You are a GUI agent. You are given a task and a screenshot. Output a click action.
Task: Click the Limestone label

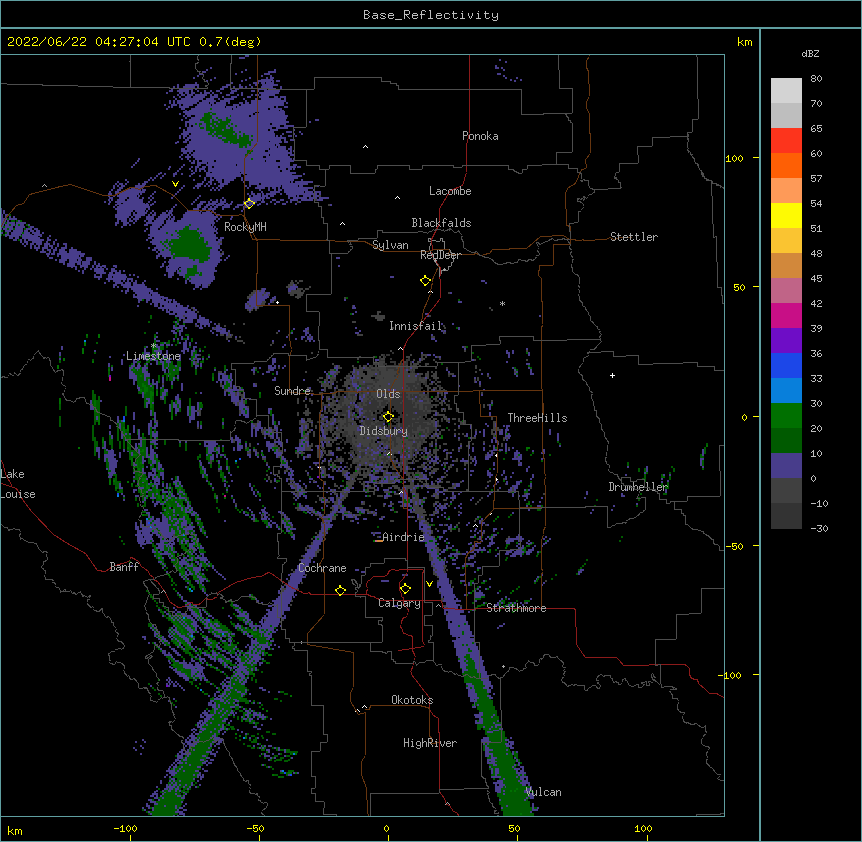(153, 356)
